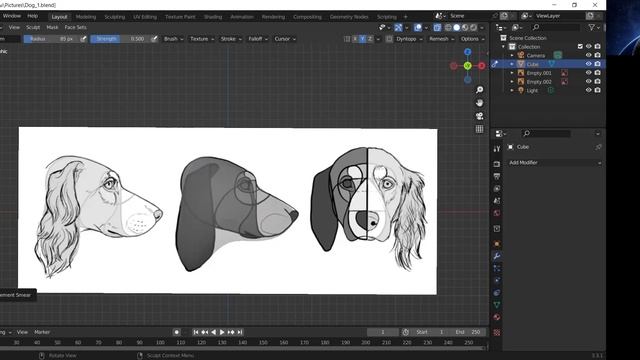Switch to the Layout workspace tab
The image size is (640, 360).
coord(59,17)
